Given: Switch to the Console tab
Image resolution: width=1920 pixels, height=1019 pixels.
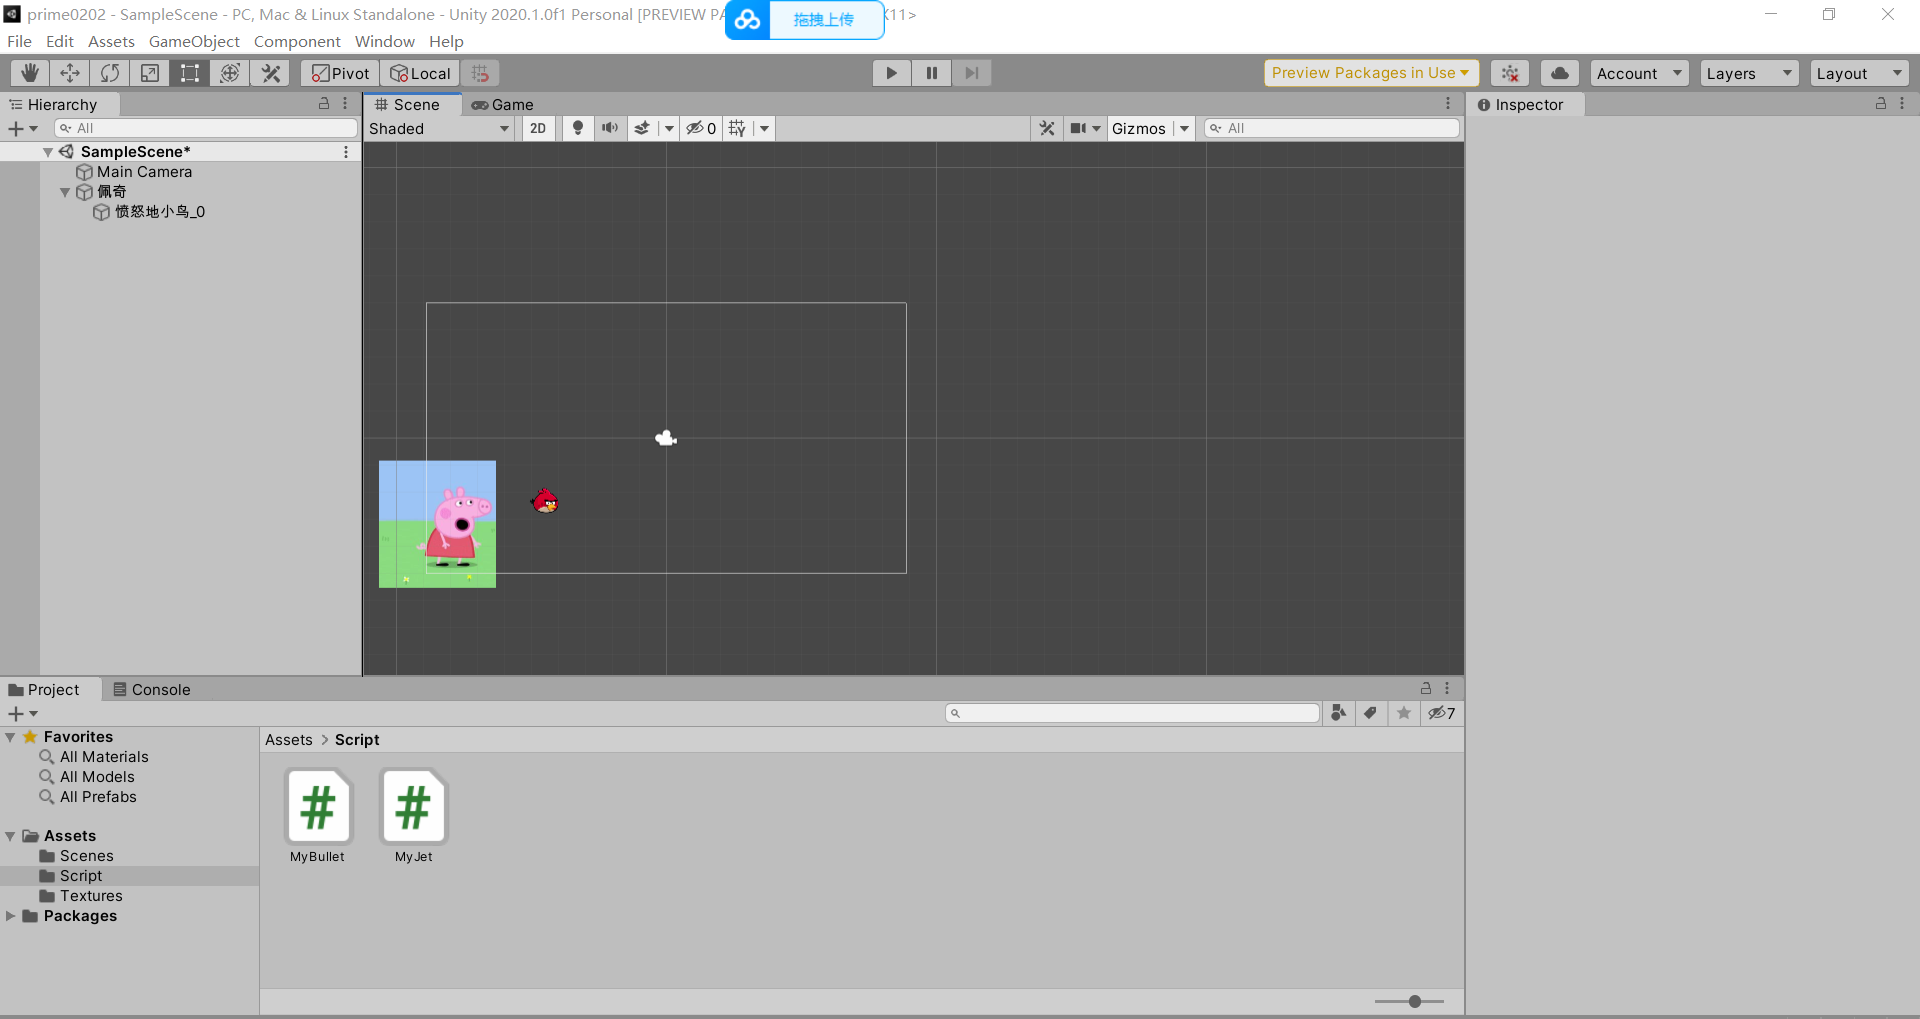Looking at the screenshot, I should coord(151,689).
